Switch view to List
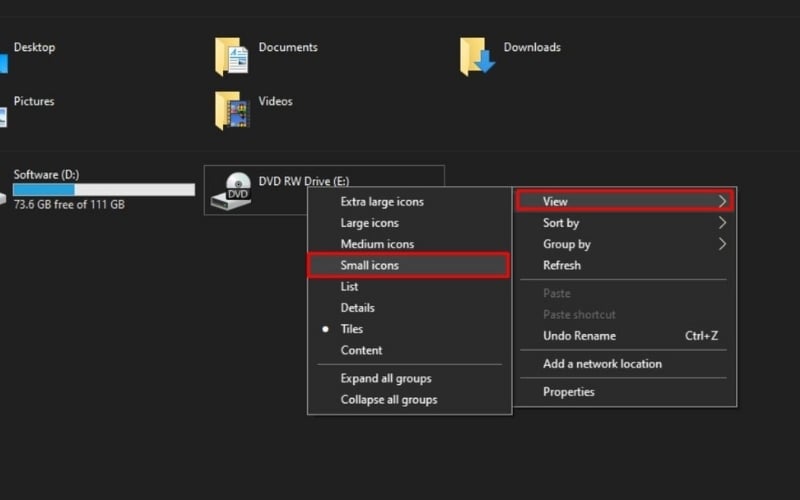Screen dimensions: 800x500 [409, 287]
